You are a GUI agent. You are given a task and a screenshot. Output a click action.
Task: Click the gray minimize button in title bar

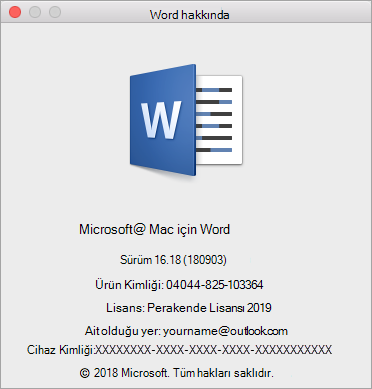(x=35, y=12)
